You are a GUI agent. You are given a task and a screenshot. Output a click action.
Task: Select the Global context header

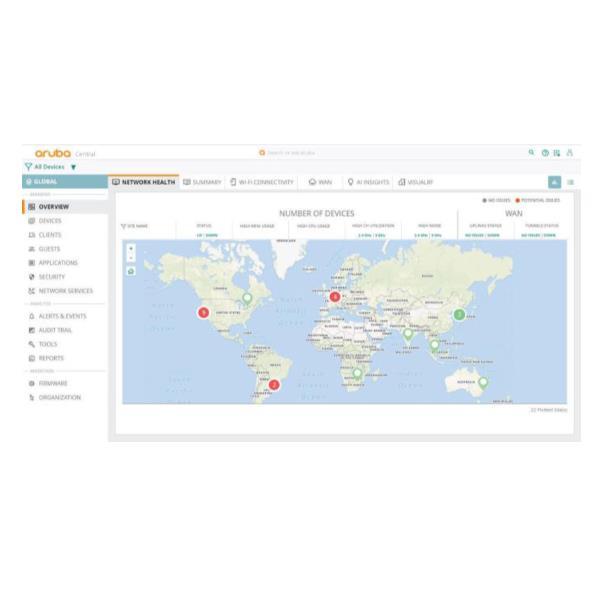click(x=65, y=181)
